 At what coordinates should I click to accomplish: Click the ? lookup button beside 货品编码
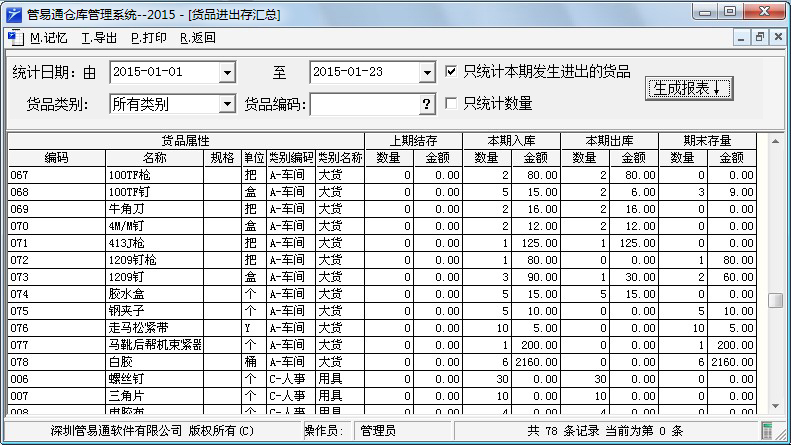click(x=427, y=104)
